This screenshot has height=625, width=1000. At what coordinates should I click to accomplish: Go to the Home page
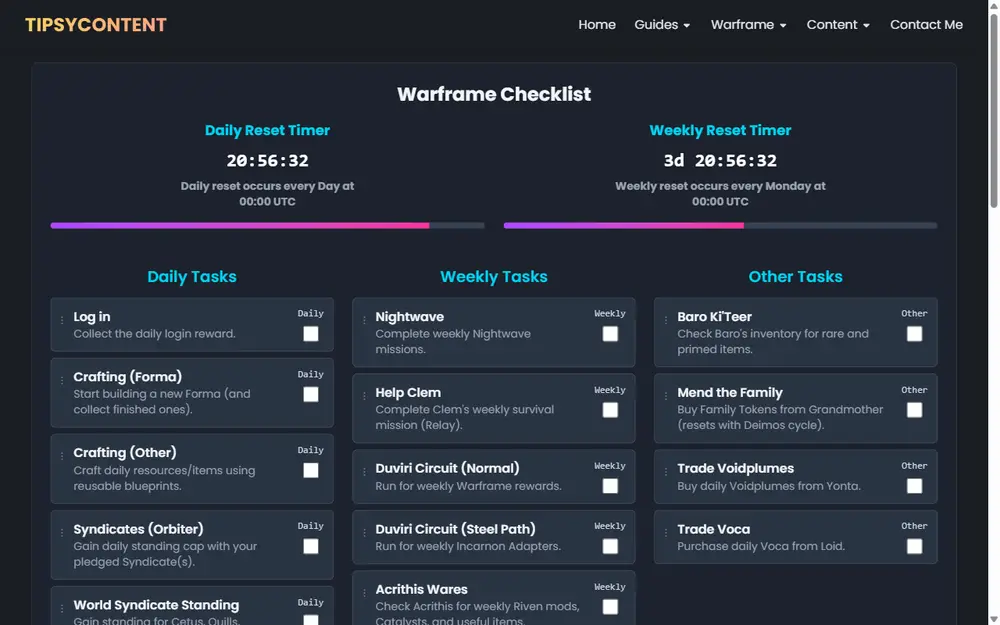coord(597,25)
